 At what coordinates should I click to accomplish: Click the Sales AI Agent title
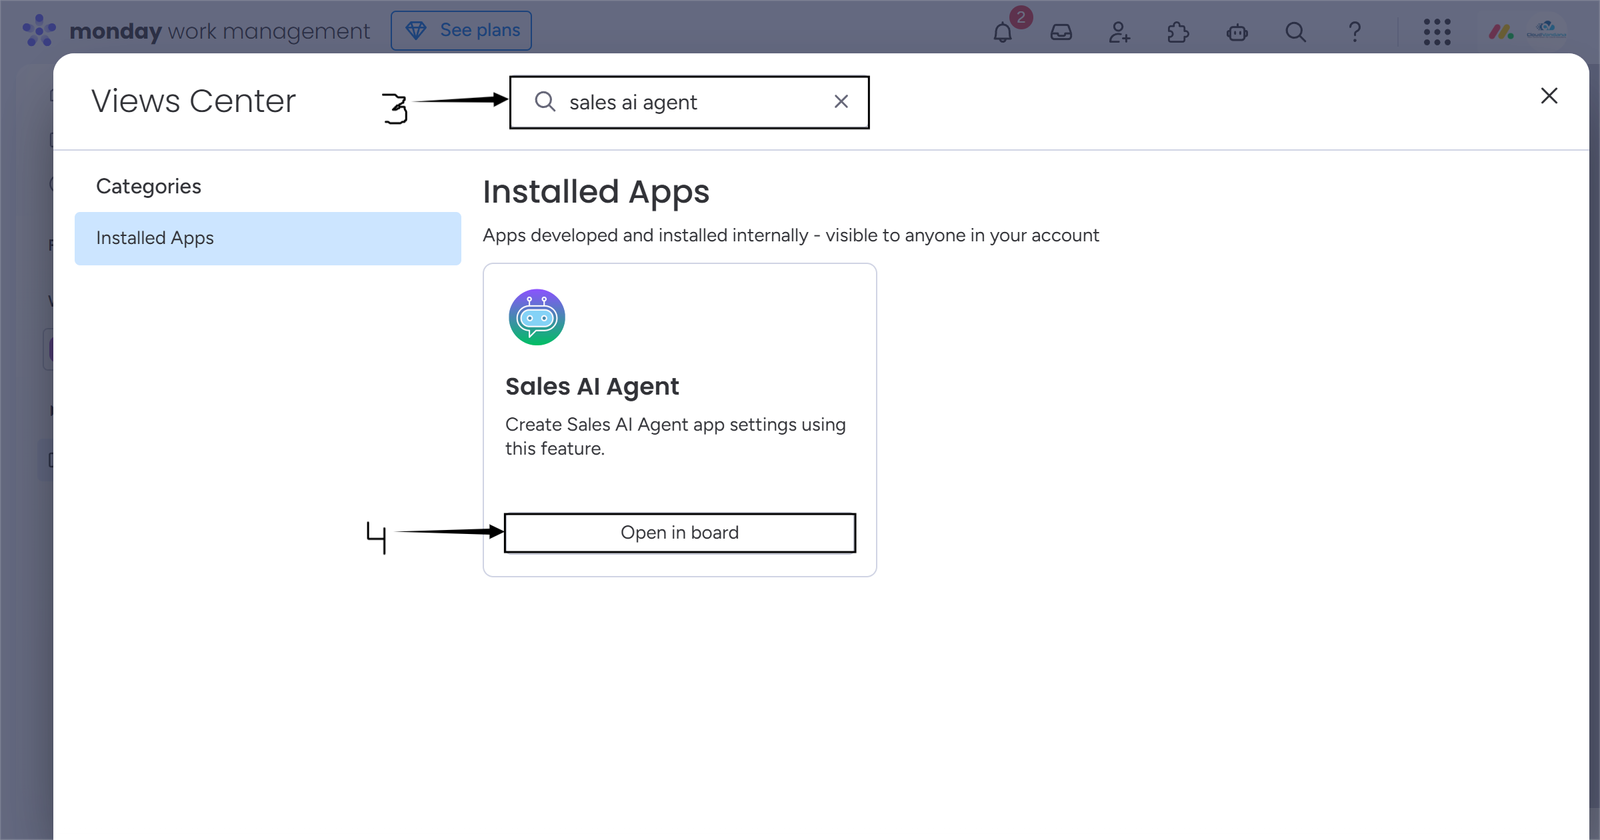[x=592, y=387]
